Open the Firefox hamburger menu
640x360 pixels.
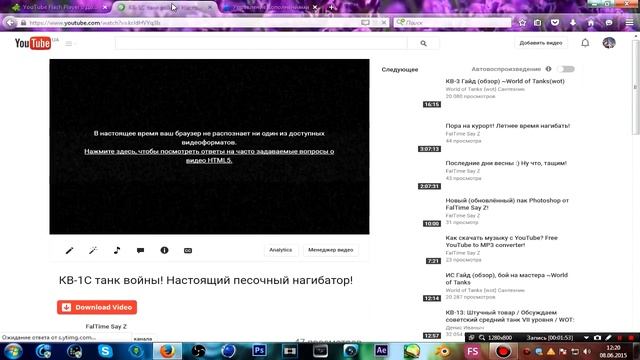click(629, 23)
